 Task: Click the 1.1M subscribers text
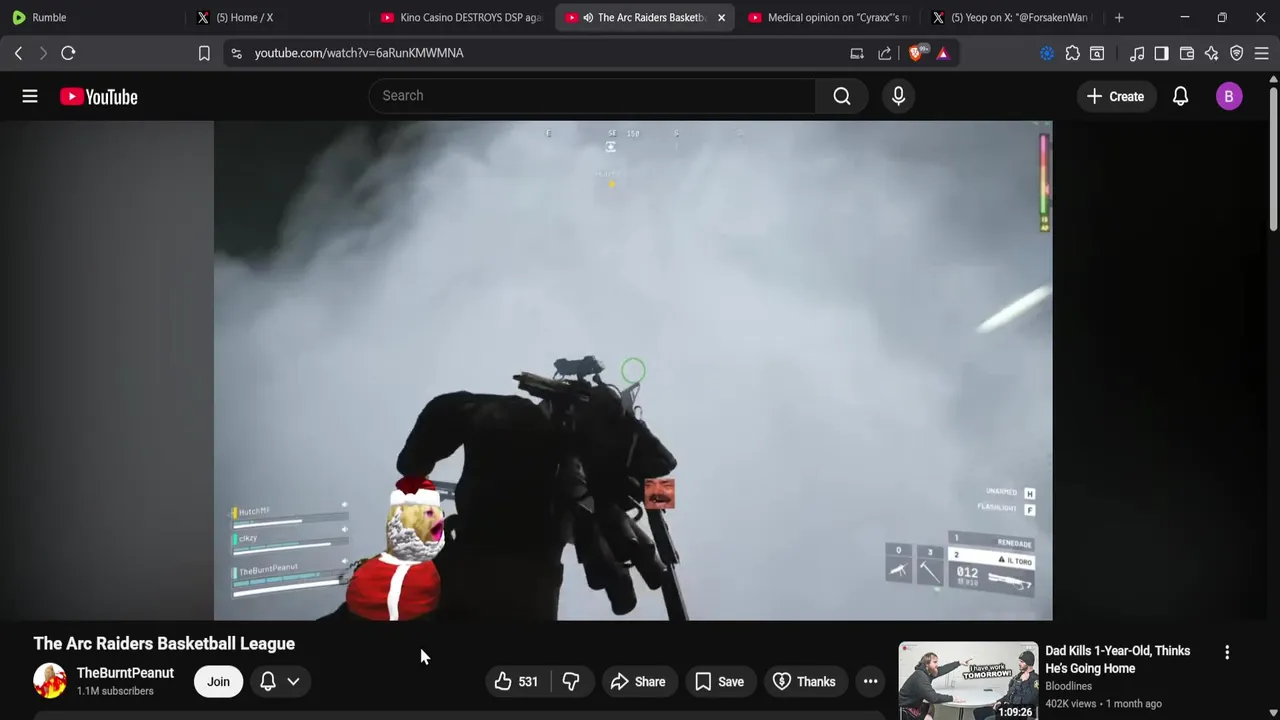point(115,691)
